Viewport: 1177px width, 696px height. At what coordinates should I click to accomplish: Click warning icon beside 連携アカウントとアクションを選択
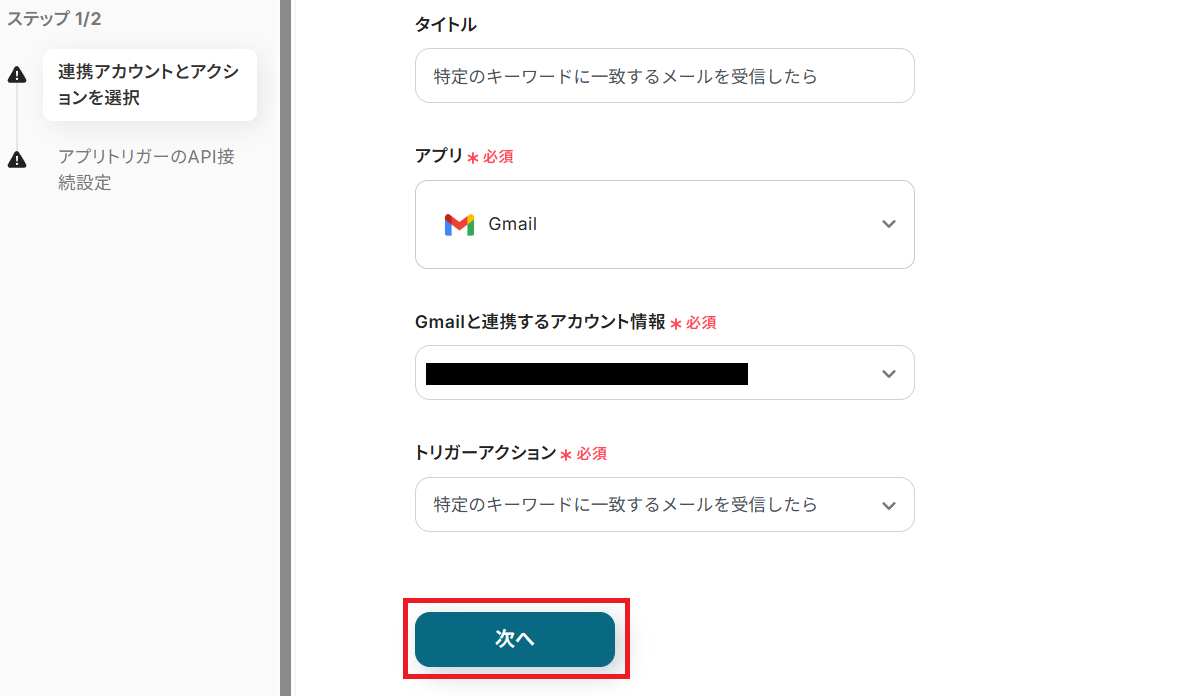click(17, 76)
